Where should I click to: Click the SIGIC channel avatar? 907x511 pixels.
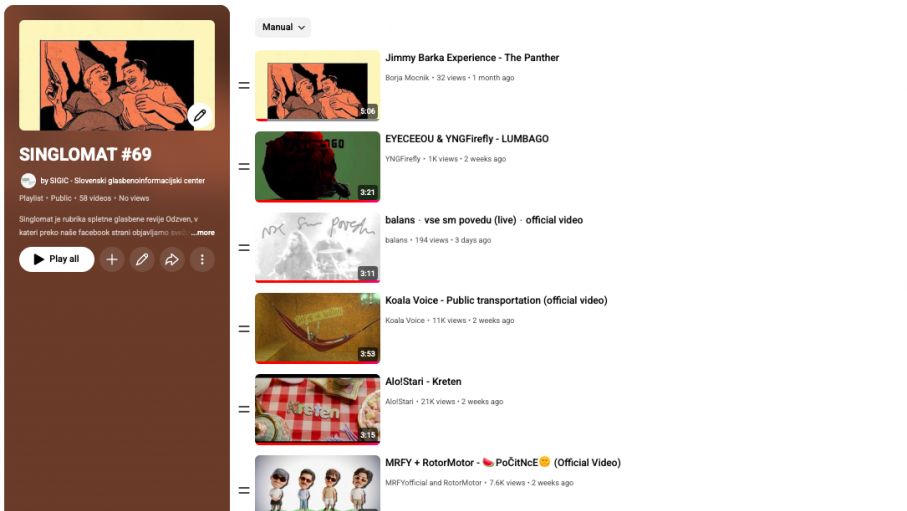(x=28, y=181)
